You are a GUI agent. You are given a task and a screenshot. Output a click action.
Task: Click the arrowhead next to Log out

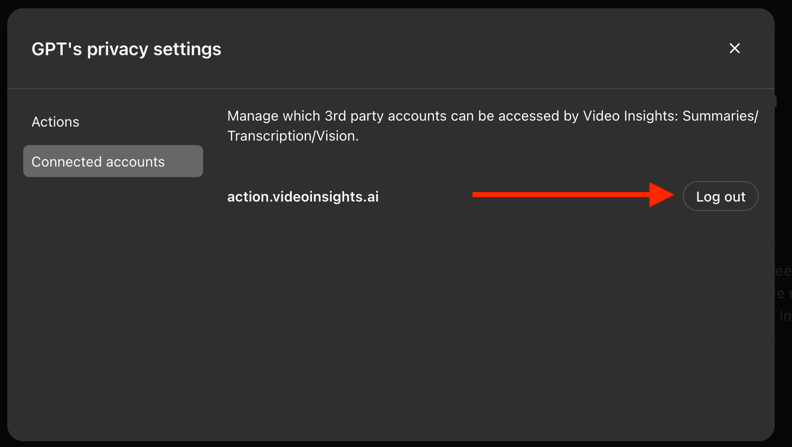(x=662, y=194)
